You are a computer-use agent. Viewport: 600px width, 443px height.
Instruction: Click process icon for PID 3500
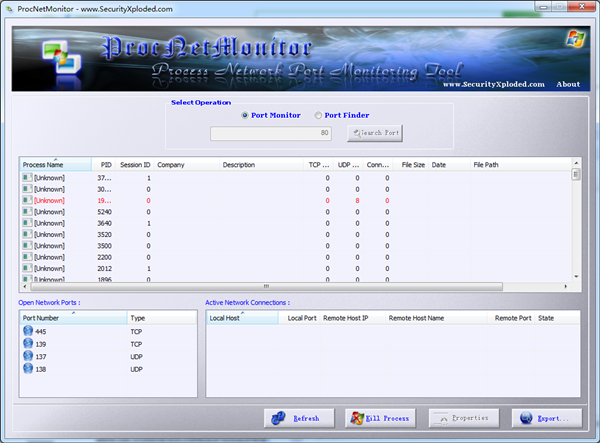[x=27, y=245]
